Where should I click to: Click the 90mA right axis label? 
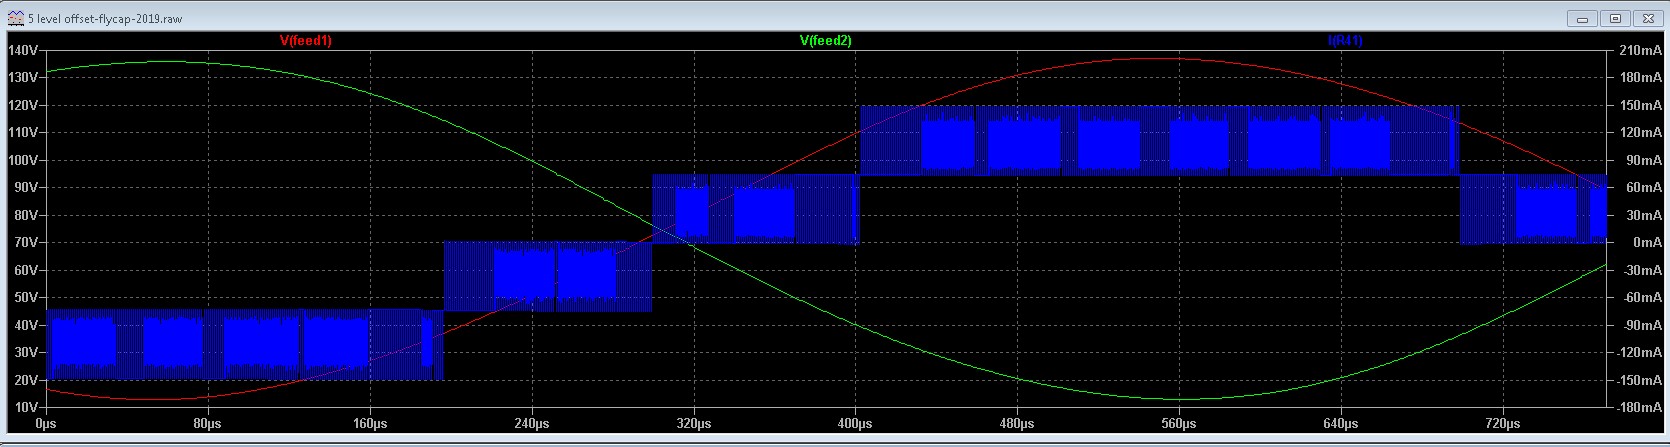click(1643, 160)
